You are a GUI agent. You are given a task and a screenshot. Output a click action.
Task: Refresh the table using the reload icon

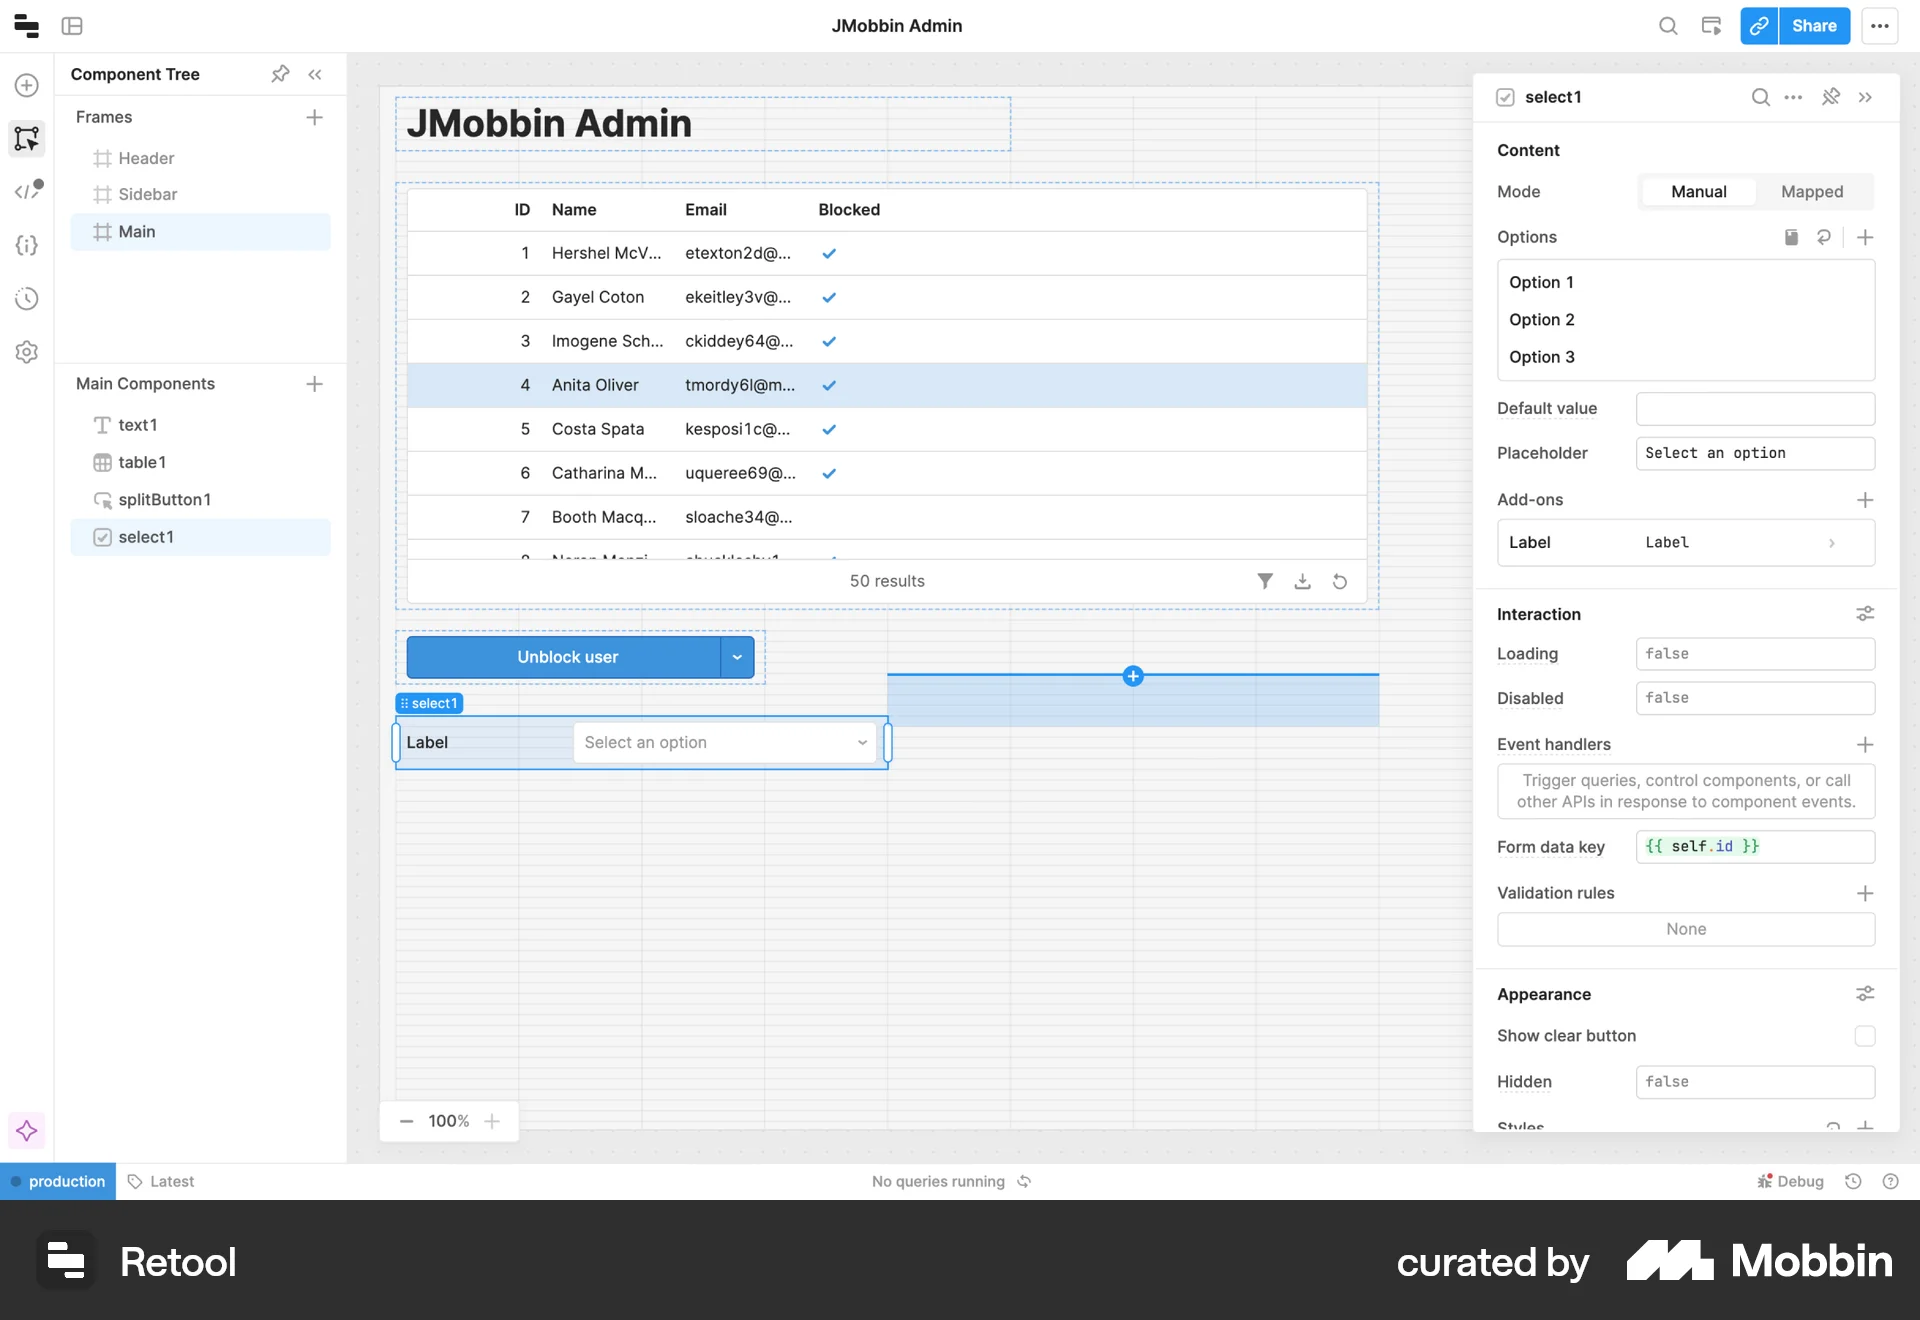pos(1340,581)
